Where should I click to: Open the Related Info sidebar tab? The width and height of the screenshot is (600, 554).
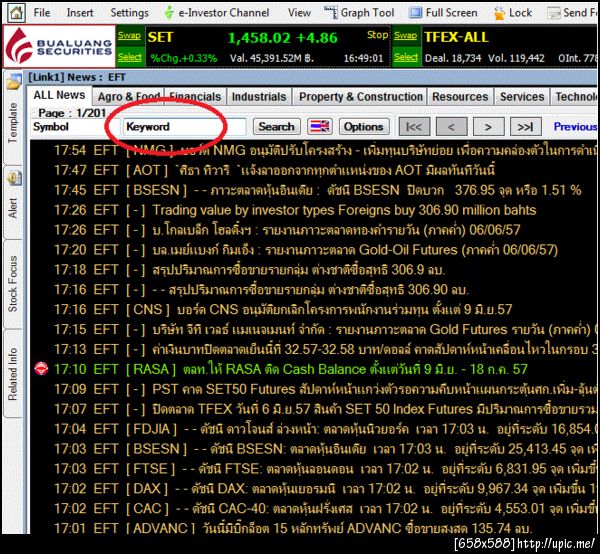click(13, 373)
